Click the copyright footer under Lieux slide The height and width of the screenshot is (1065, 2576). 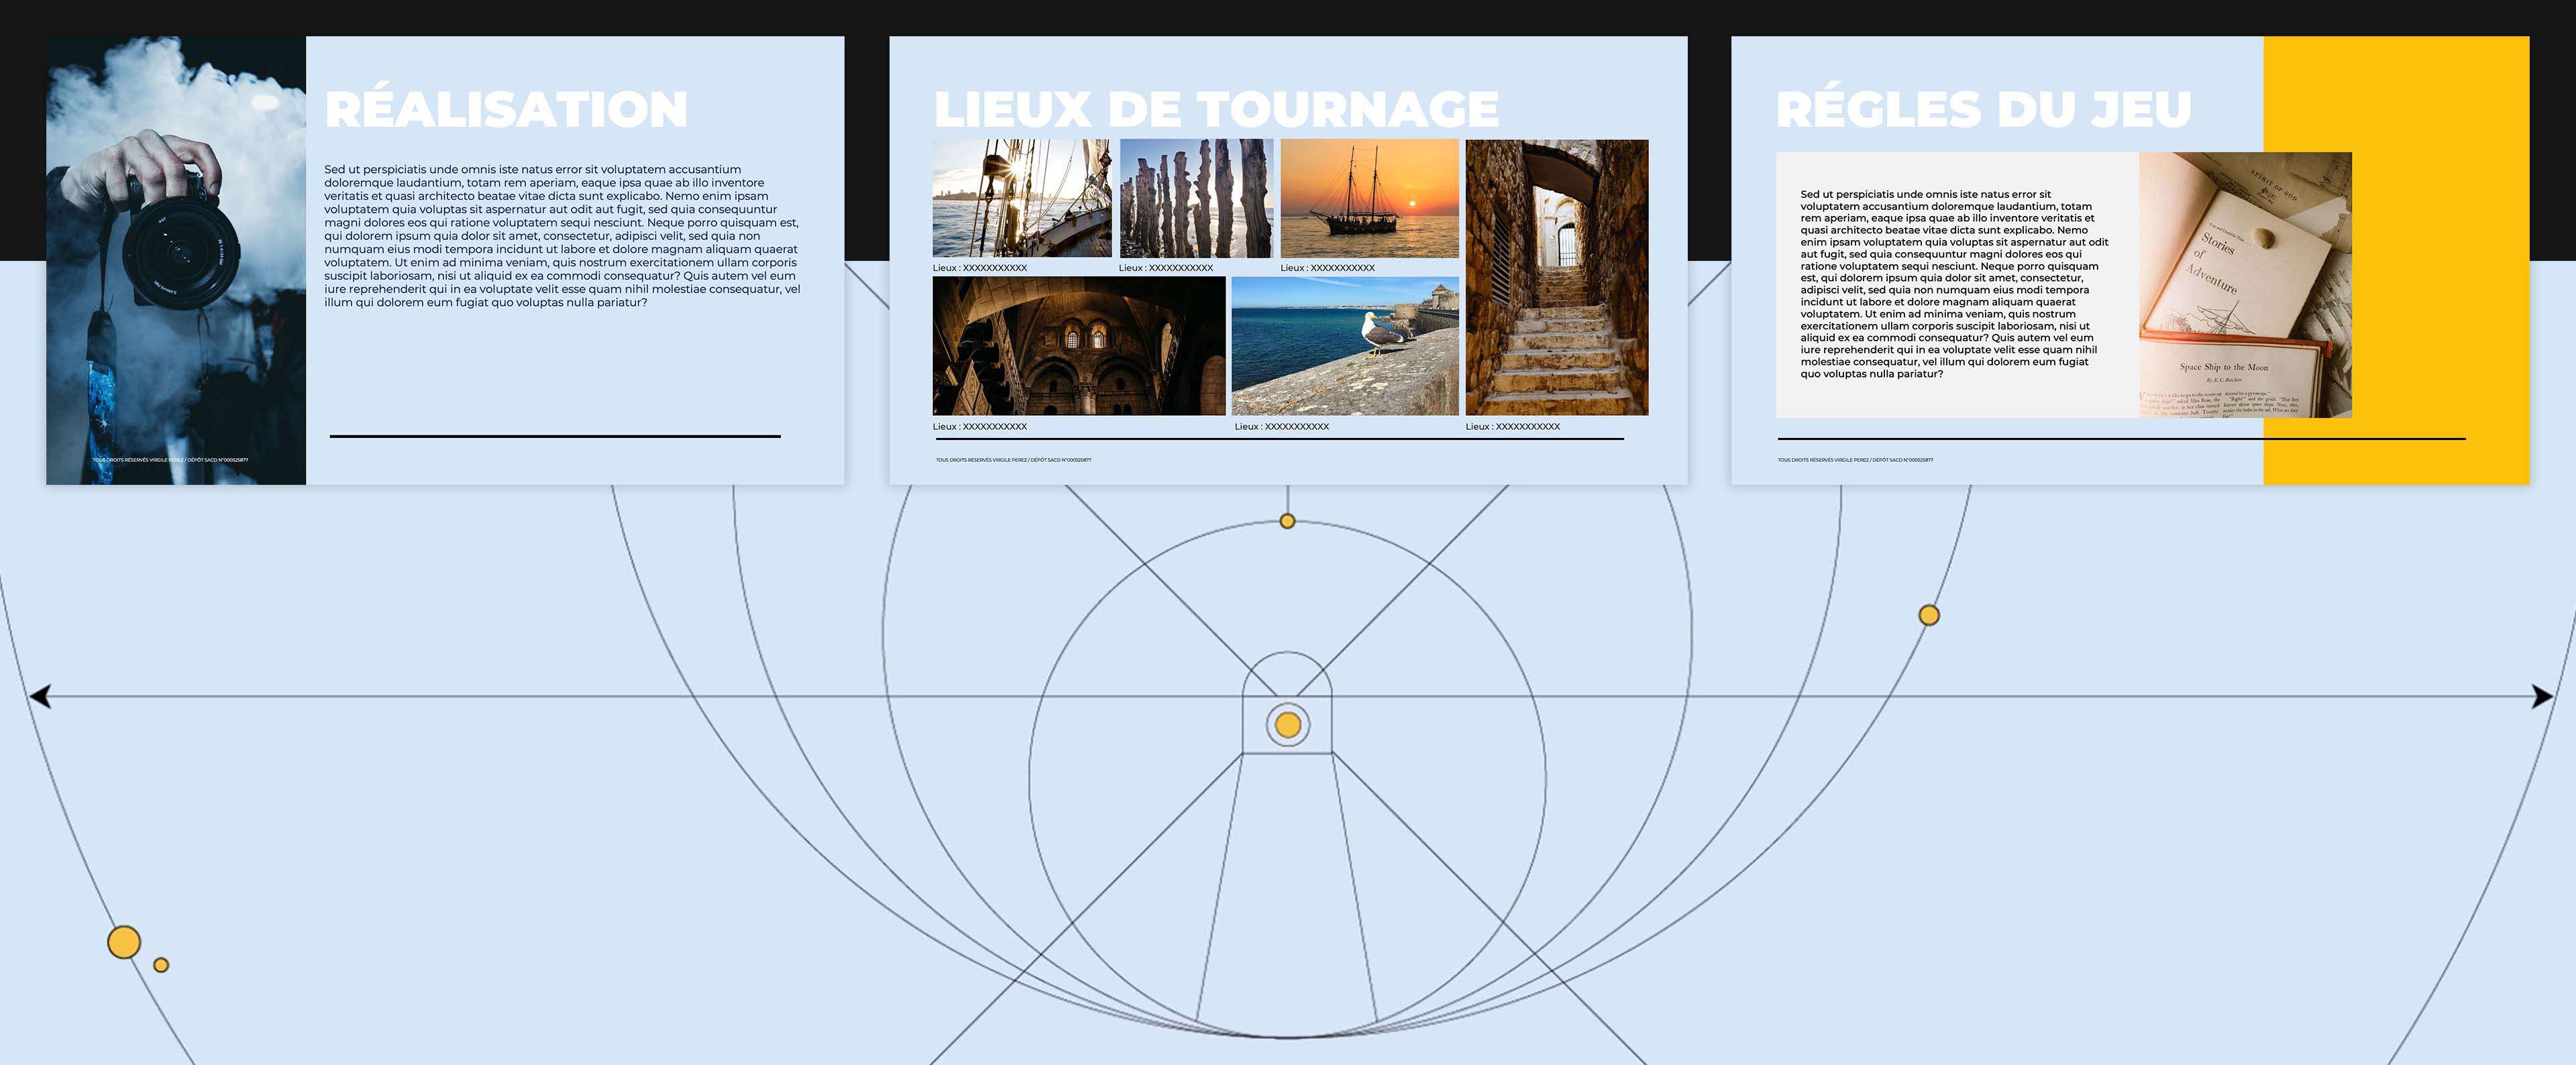1013,460
